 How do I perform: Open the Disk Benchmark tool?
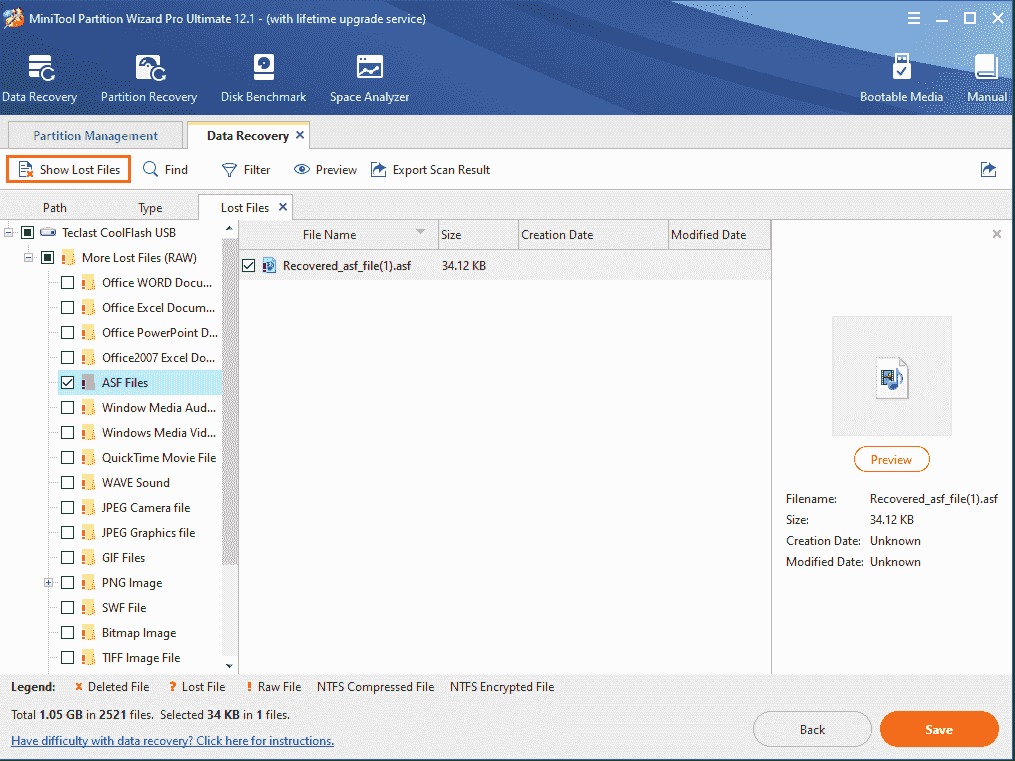pos(263,79)
